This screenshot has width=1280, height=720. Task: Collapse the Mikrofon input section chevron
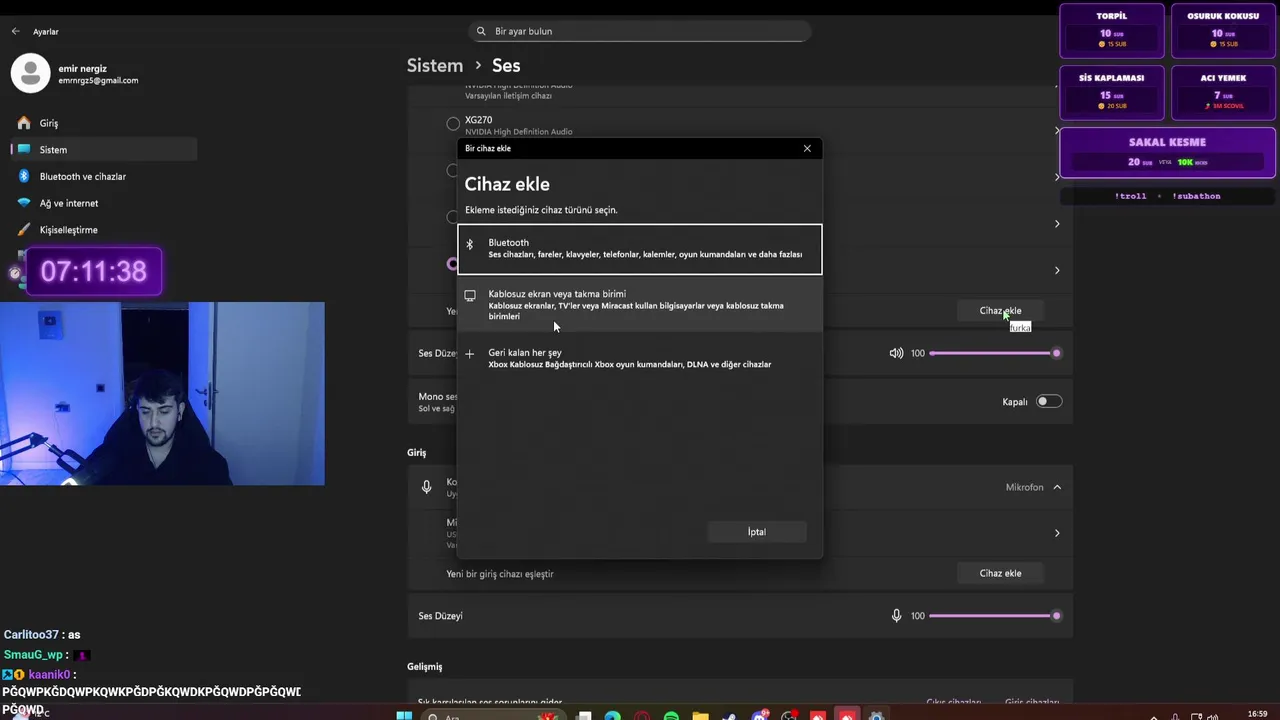click(x=1057, y=487)
